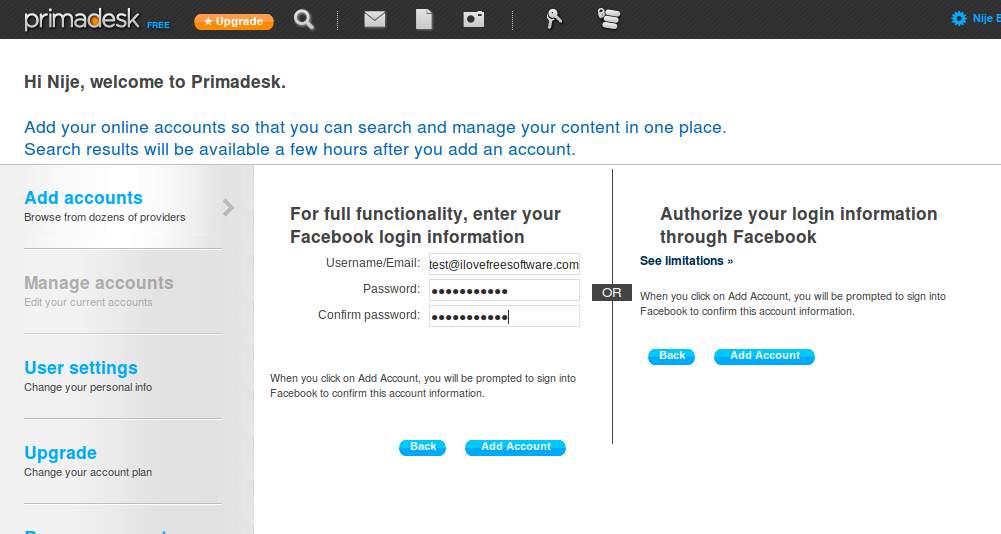Open the settings gear icon next to Nije
This screenshot has height=534, width=1001.
pyautogui.click(x=959, y=18)
